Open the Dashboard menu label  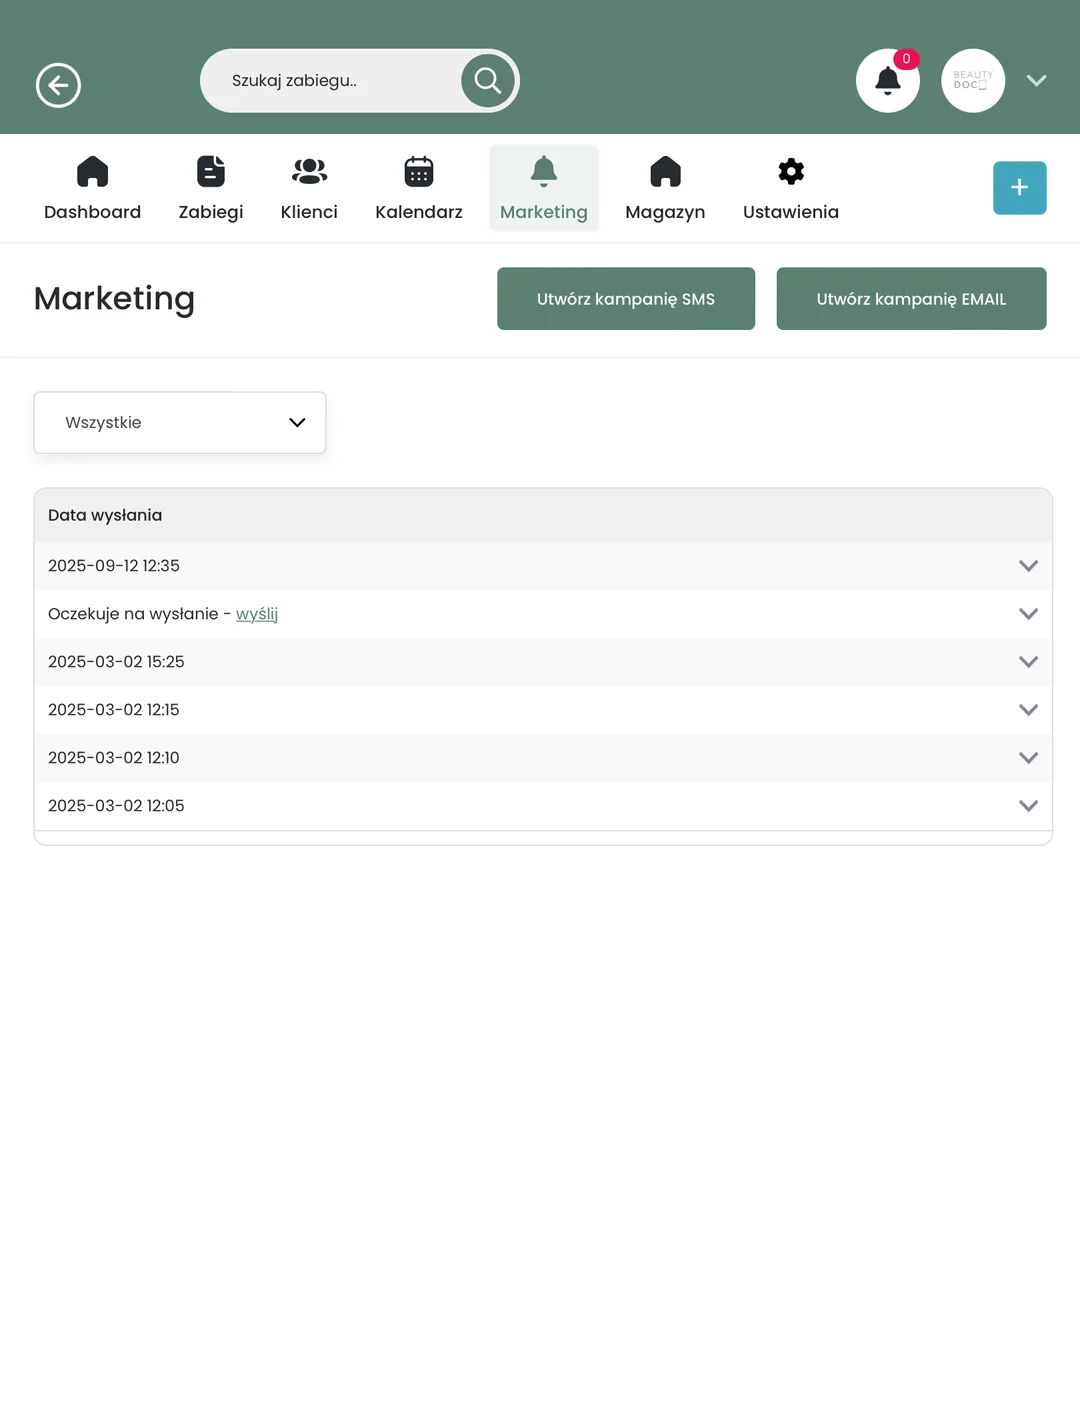tap(92, 212)
